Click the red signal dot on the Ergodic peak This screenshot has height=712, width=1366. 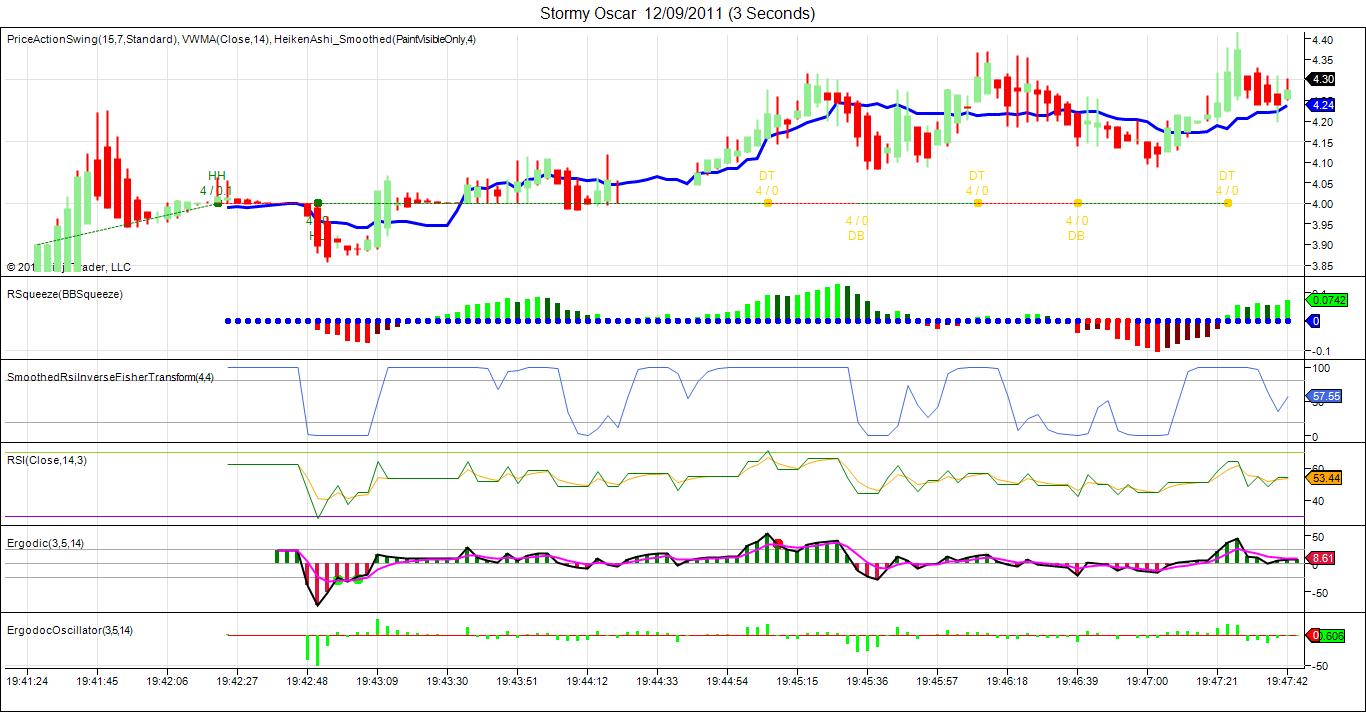[777, 543]
